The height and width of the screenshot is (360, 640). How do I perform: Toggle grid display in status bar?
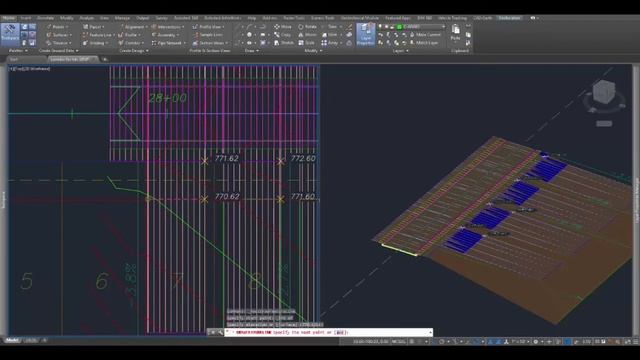coord(412,341)
